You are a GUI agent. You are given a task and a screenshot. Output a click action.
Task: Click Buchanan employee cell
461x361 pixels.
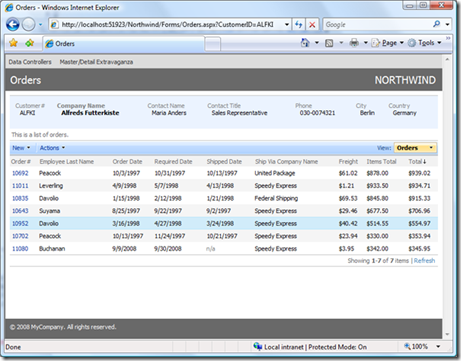(x=52, y=249)
